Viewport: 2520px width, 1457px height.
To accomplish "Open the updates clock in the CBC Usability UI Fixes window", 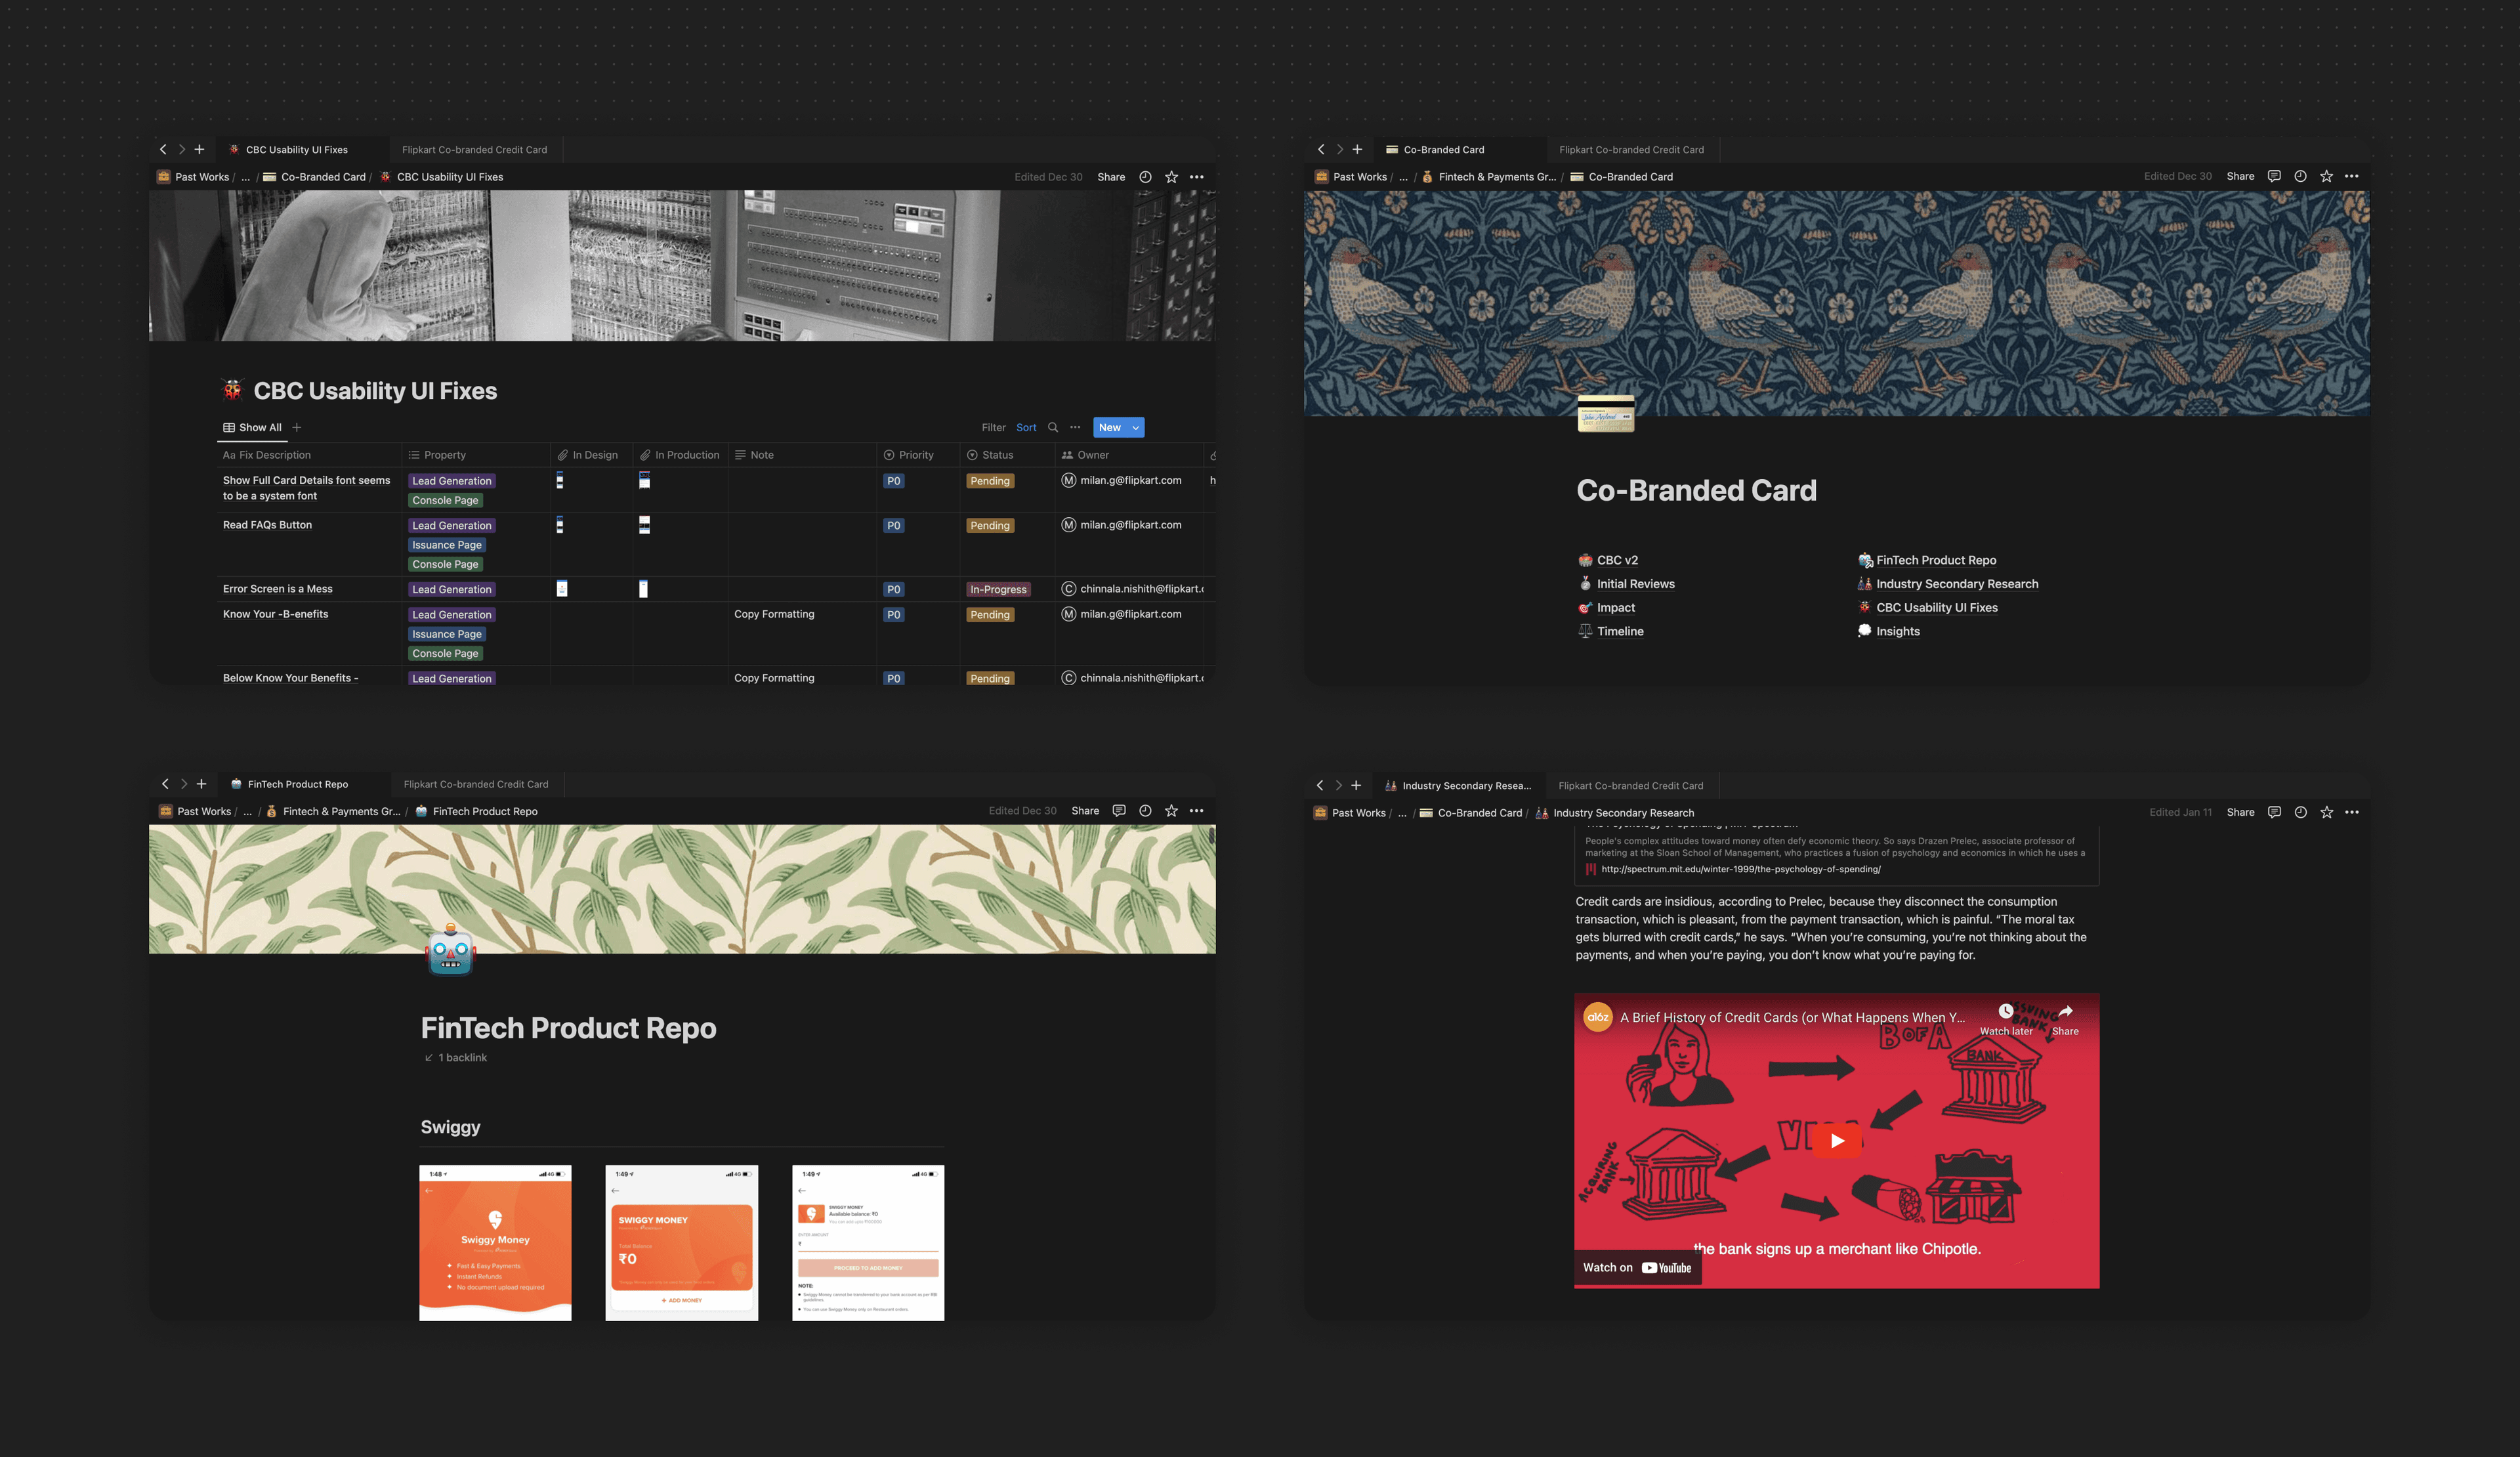I will [x=1145, y=177].
